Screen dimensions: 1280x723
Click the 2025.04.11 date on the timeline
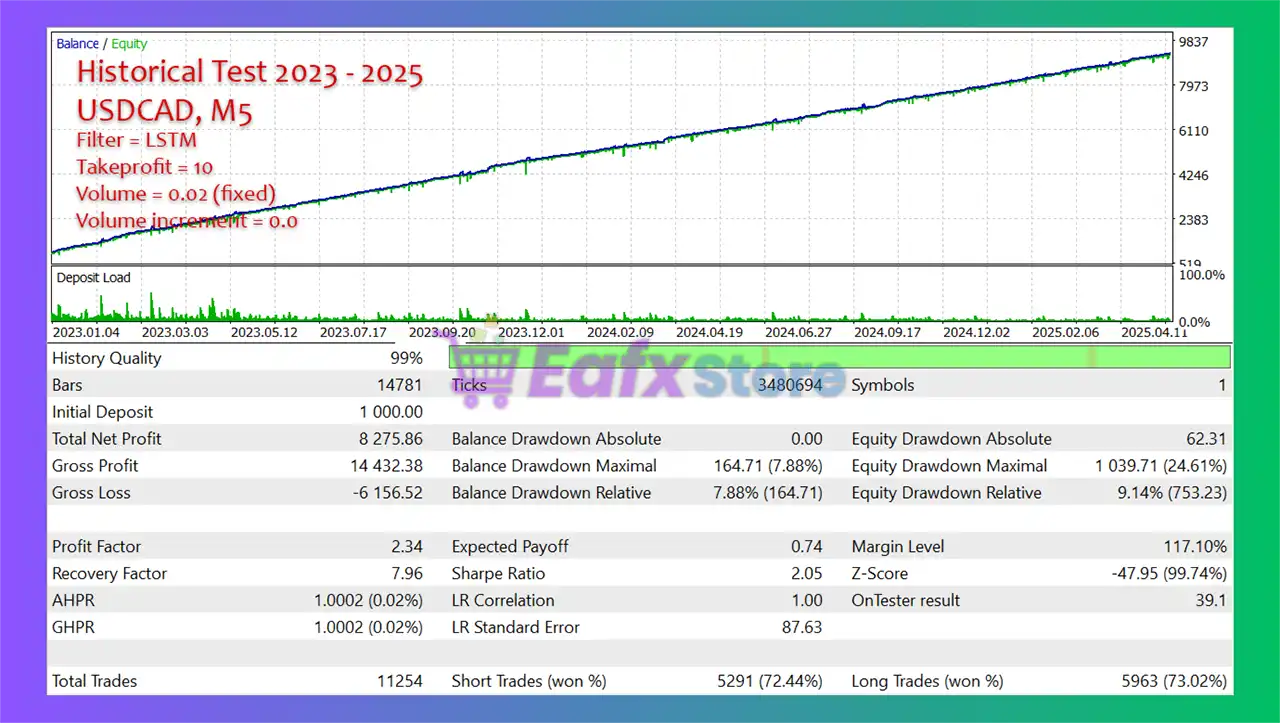click(1153, 332)
